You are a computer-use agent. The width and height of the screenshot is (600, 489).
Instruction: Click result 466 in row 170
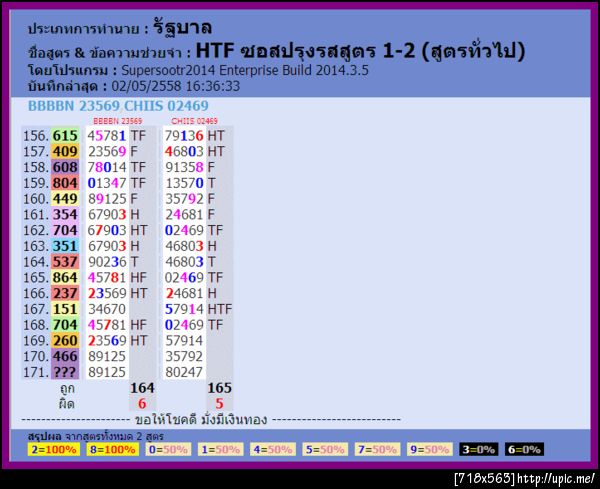coord(65,356)
